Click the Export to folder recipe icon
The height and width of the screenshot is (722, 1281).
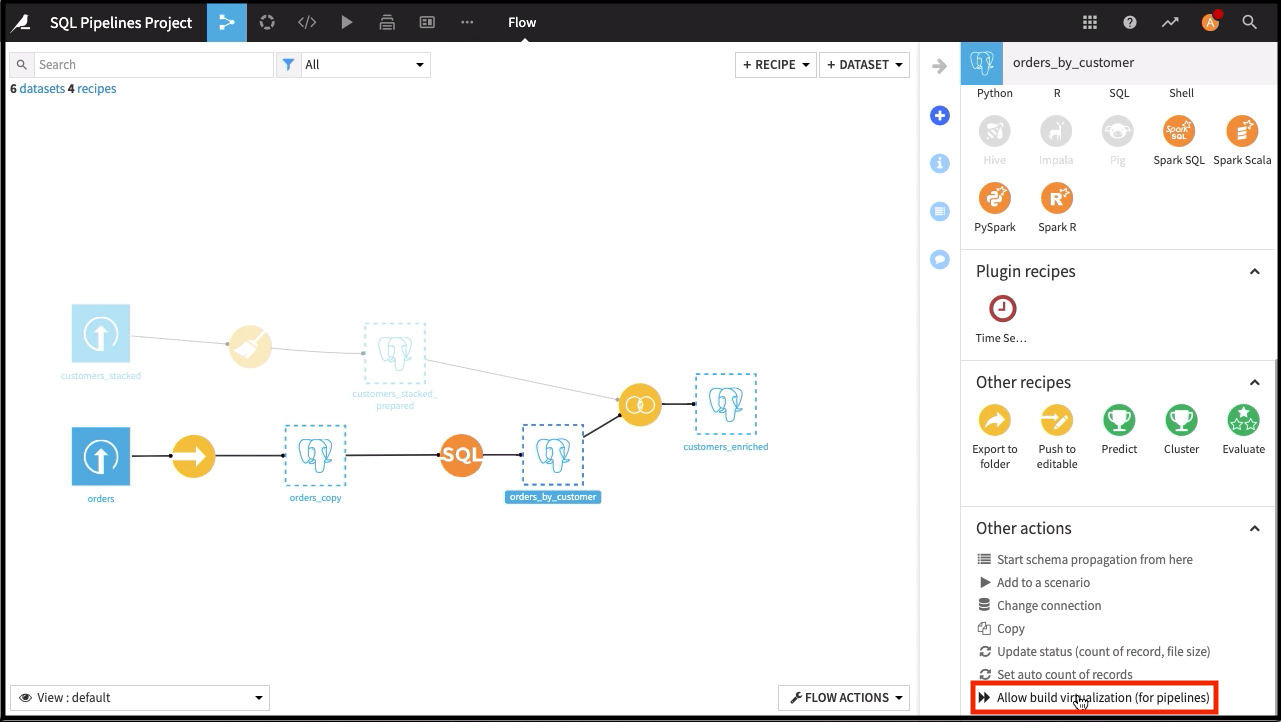(x=994, y=420)
